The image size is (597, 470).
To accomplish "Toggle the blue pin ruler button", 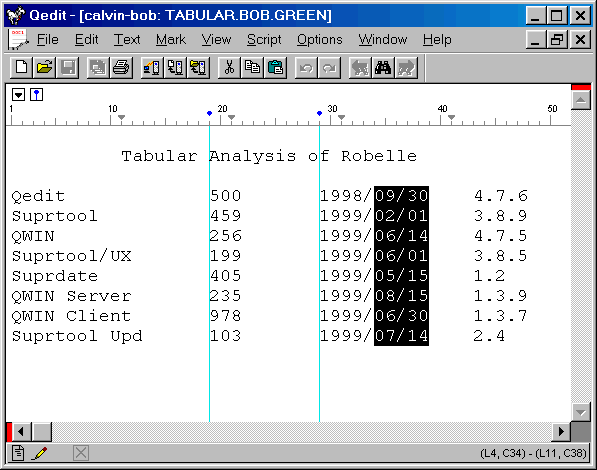I will (37, 94).
